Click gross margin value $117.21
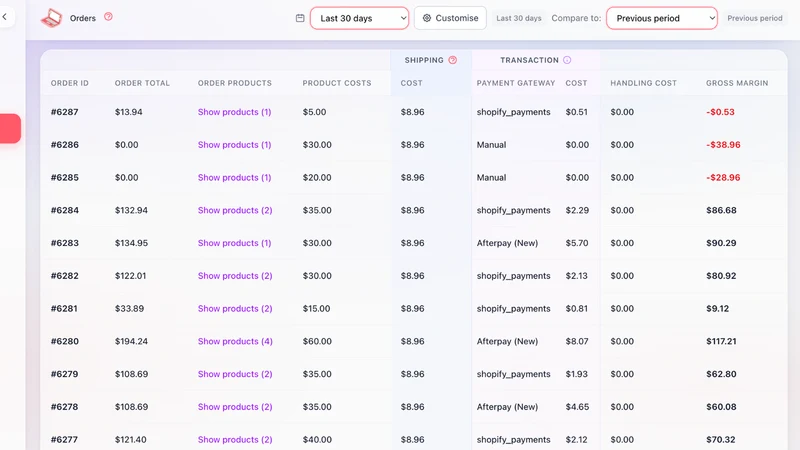The image size is (800, 450). [x=721, y=341]
